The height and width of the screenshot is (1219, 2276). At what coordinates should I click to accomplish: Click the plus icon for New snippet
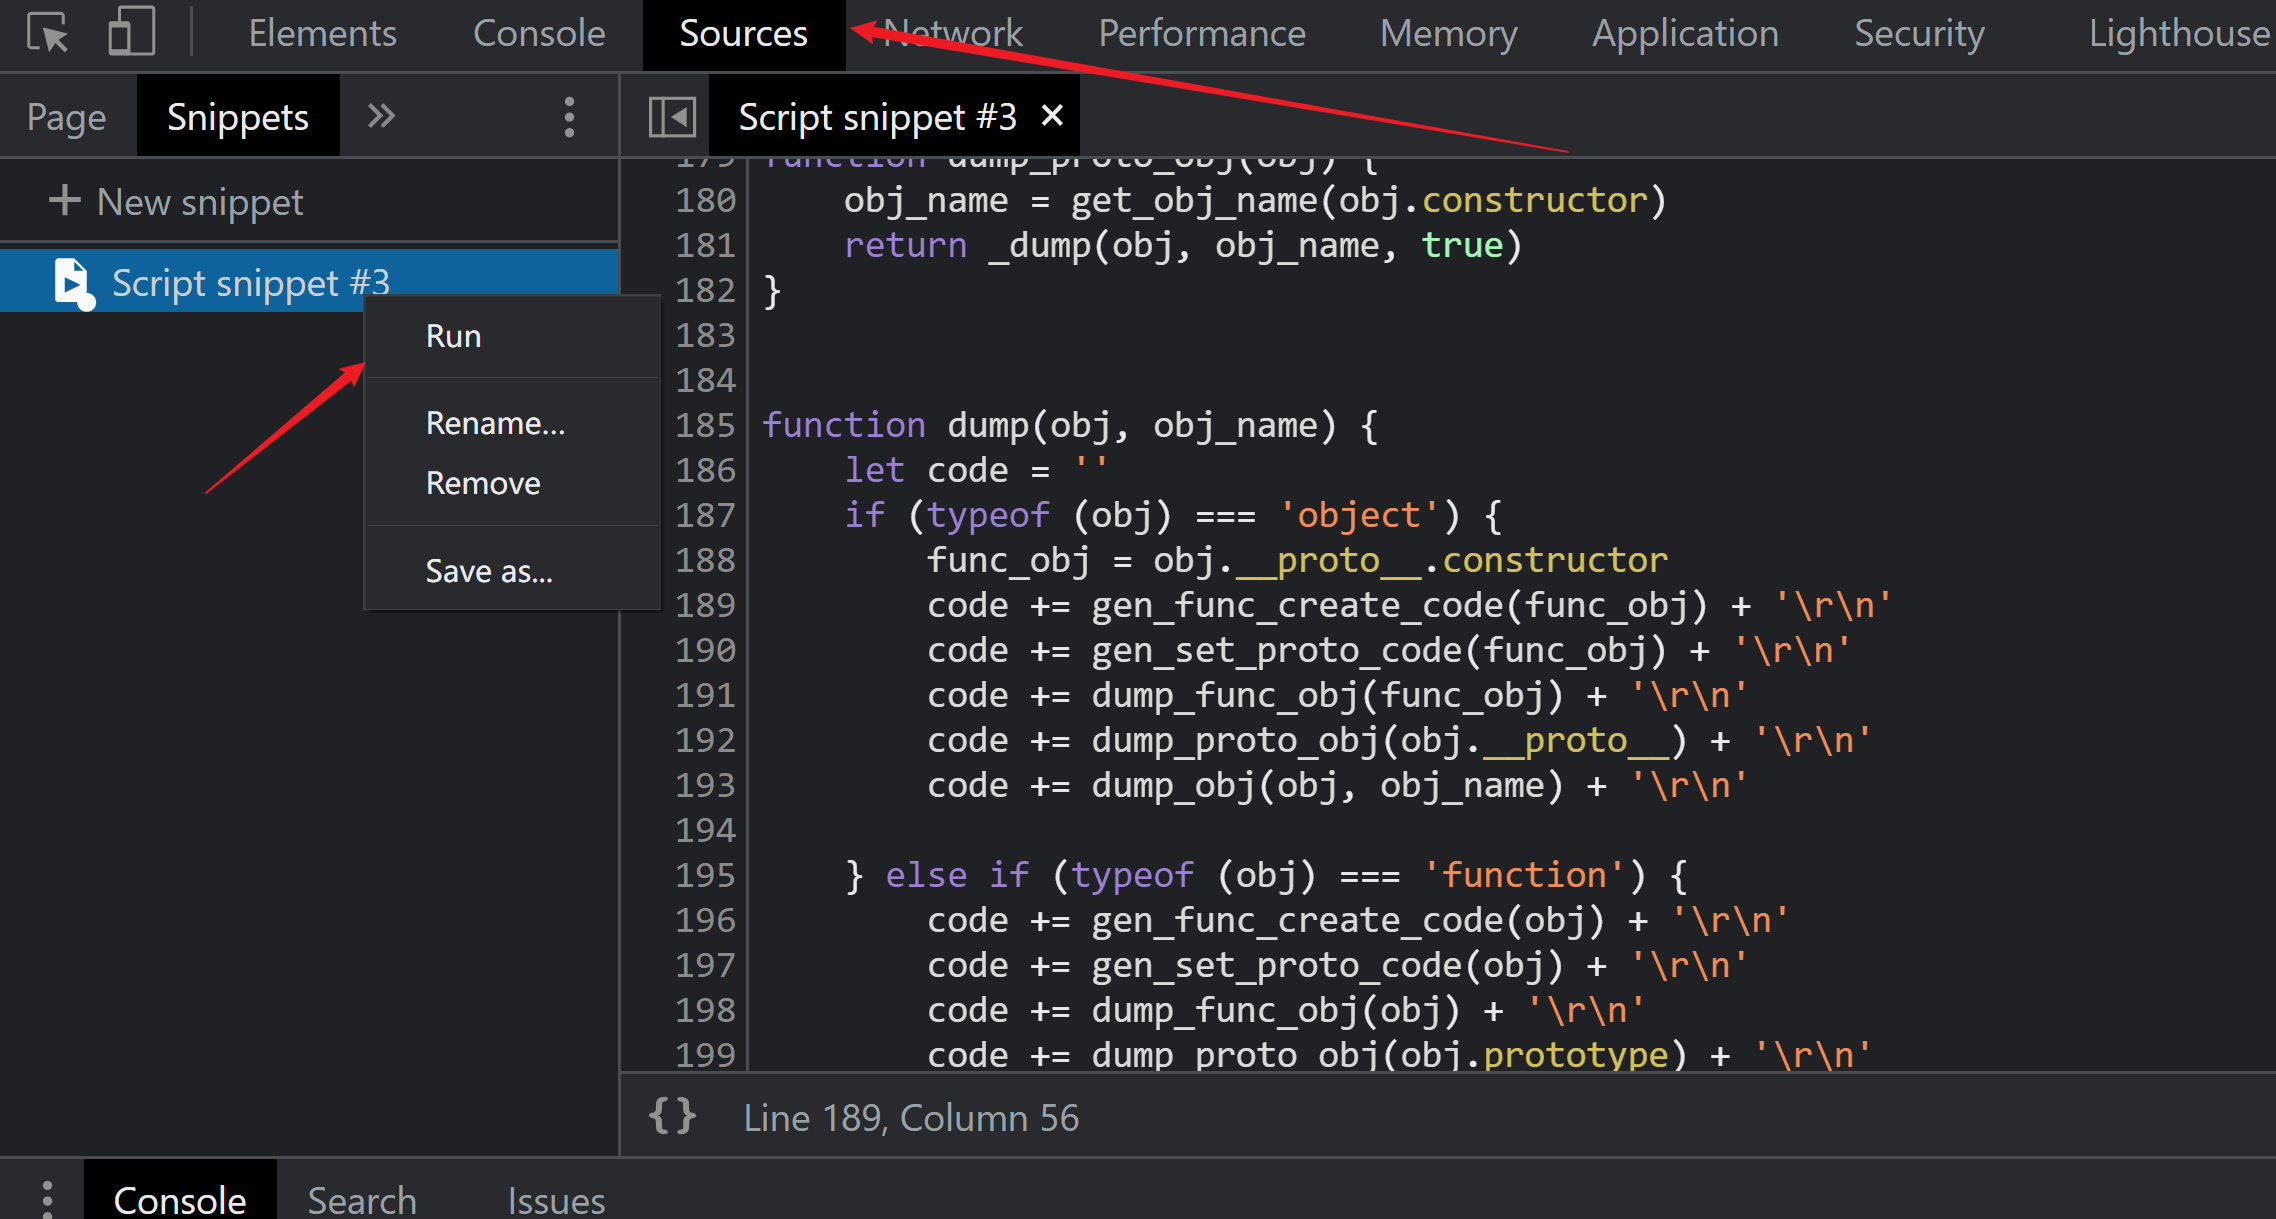(x=65, y=200)
